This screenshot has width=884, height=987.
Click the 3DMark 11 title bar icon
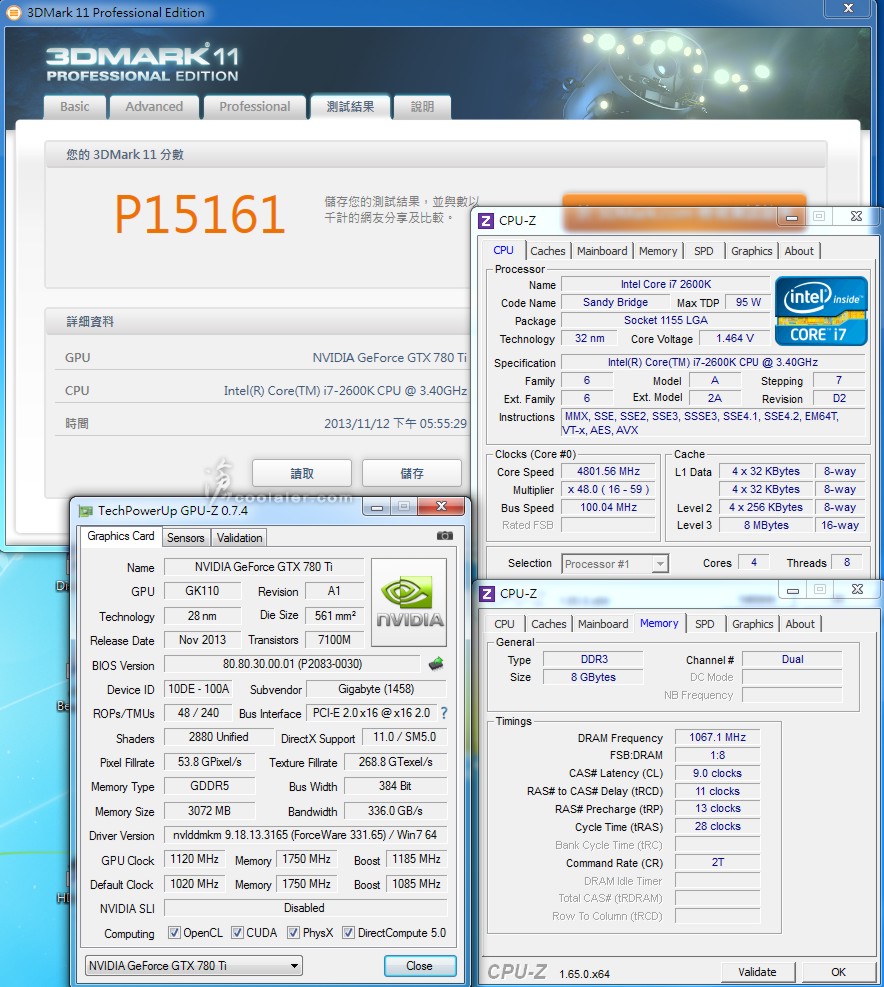[x=13, y=12]
